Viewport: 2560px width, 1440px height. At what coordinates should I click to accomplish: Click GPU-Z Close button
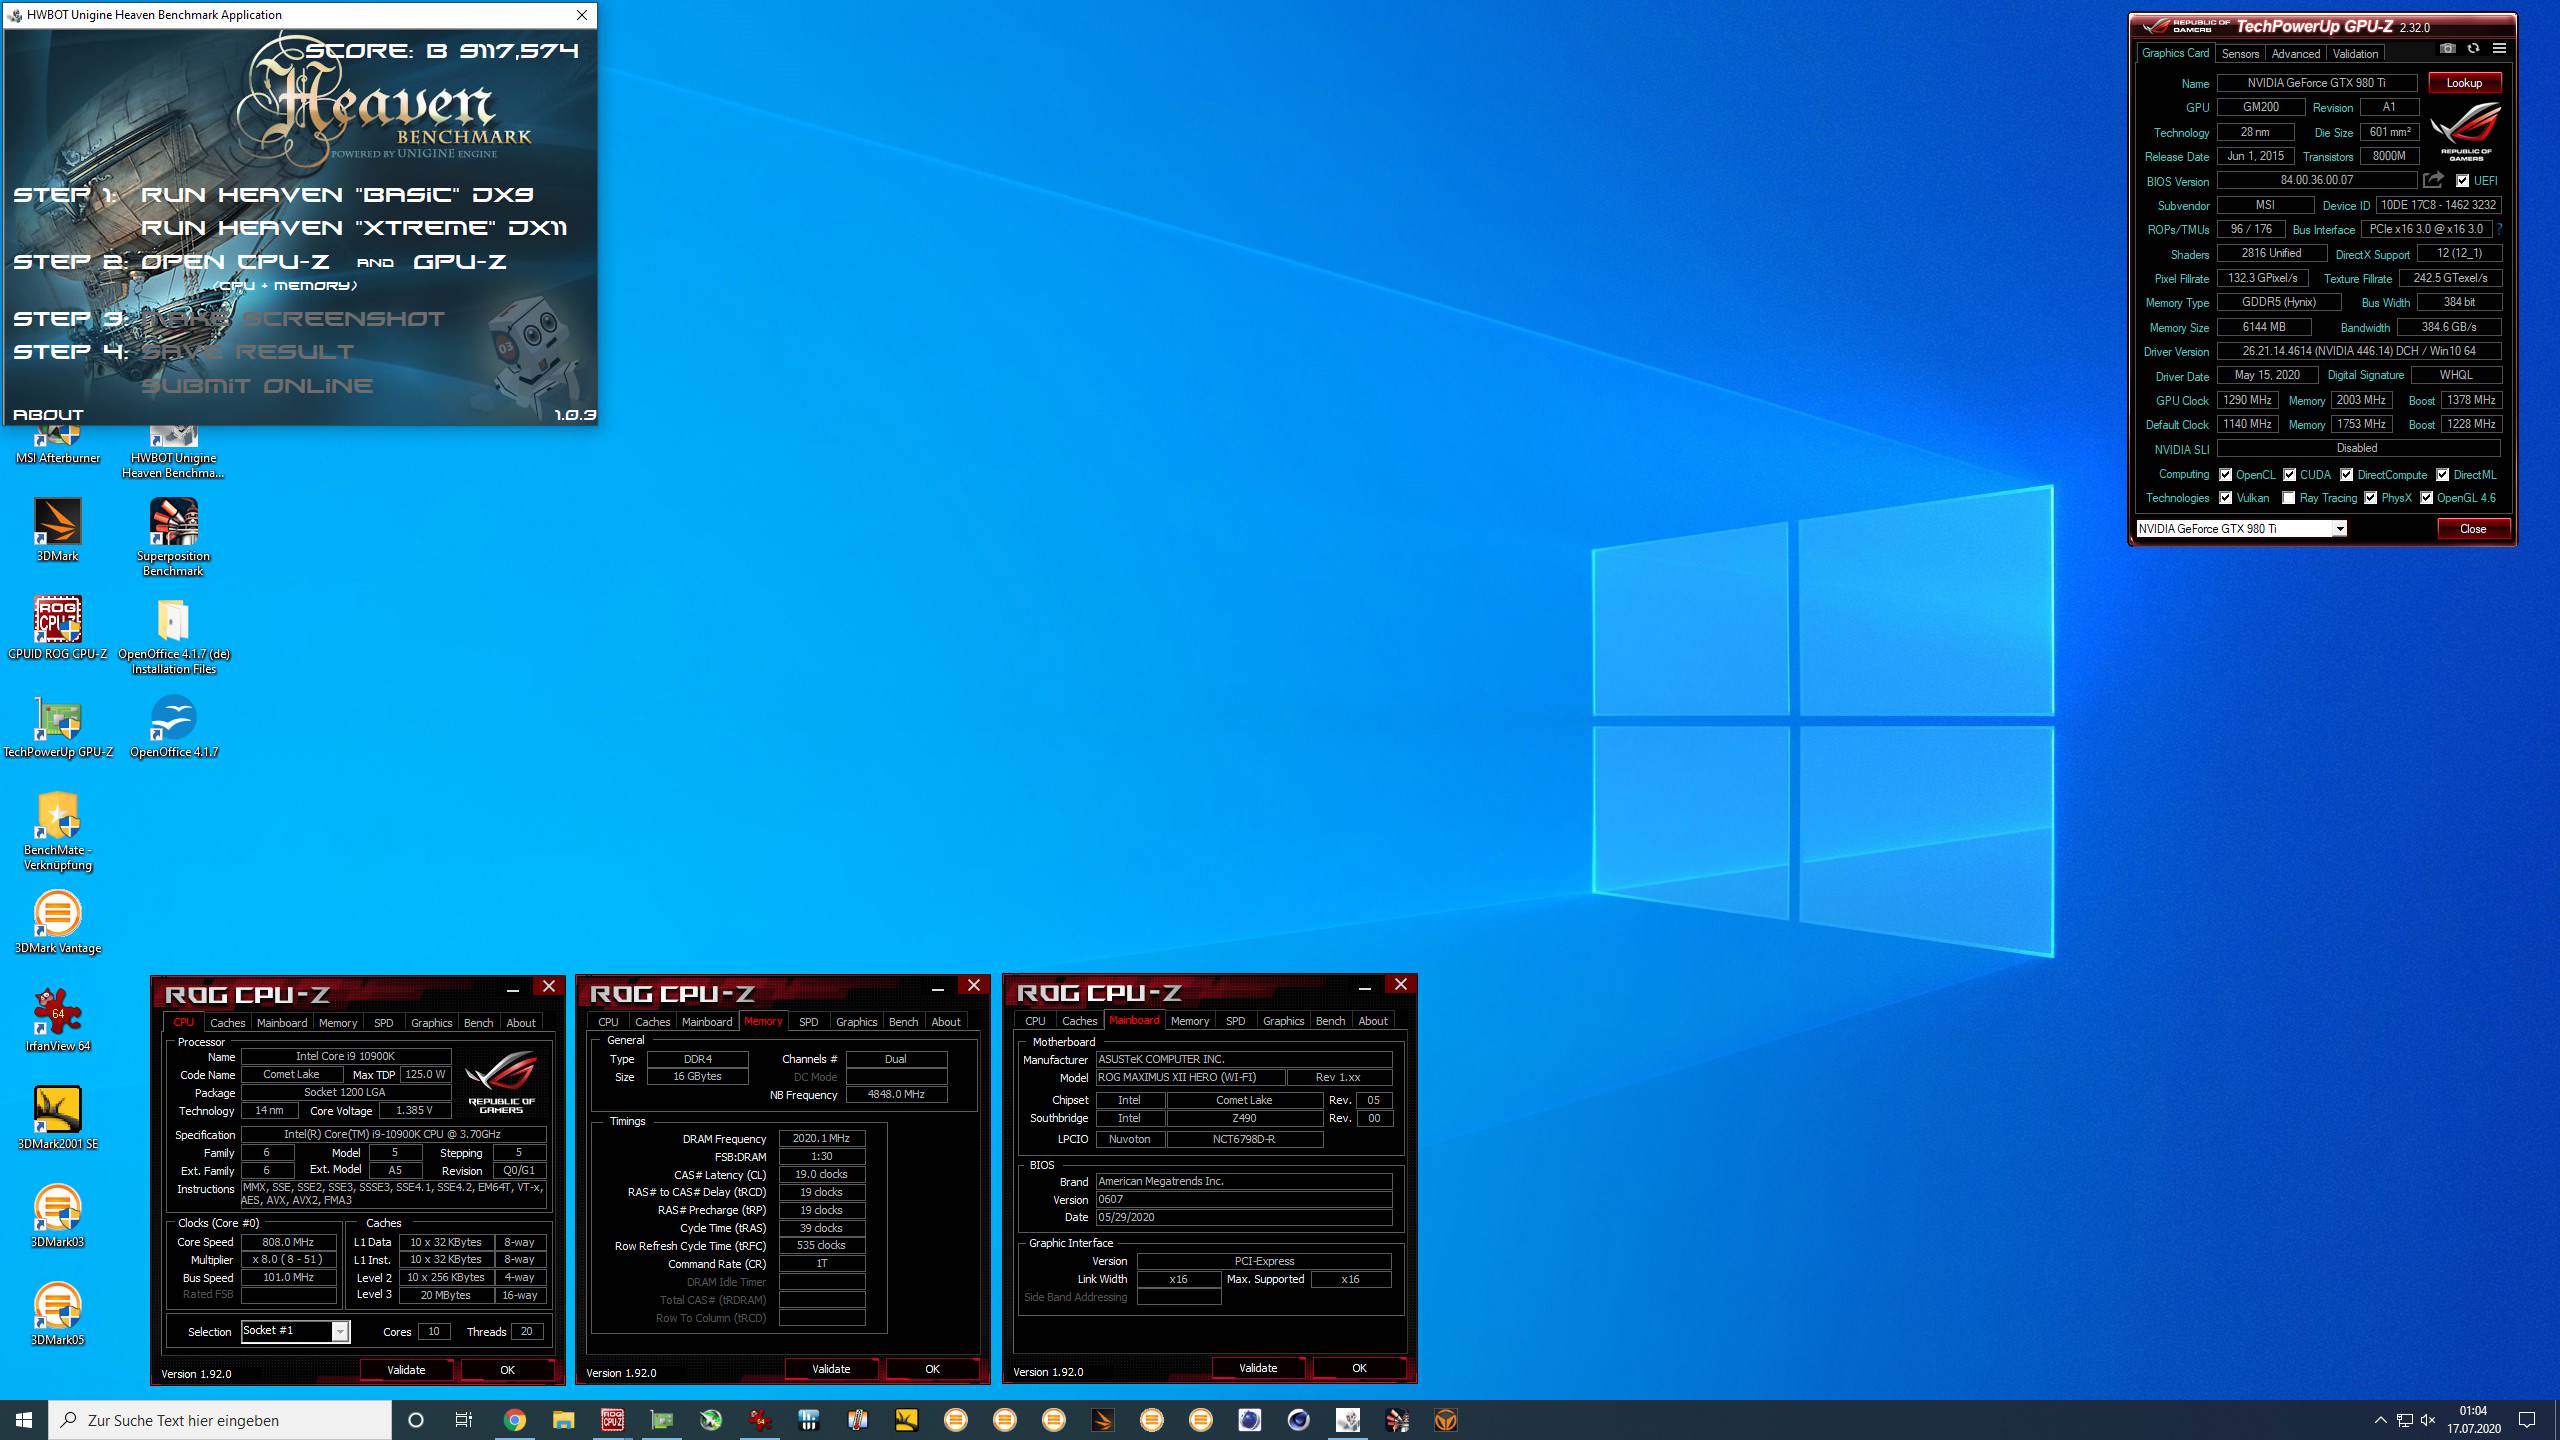click(x=2473, y=529)
